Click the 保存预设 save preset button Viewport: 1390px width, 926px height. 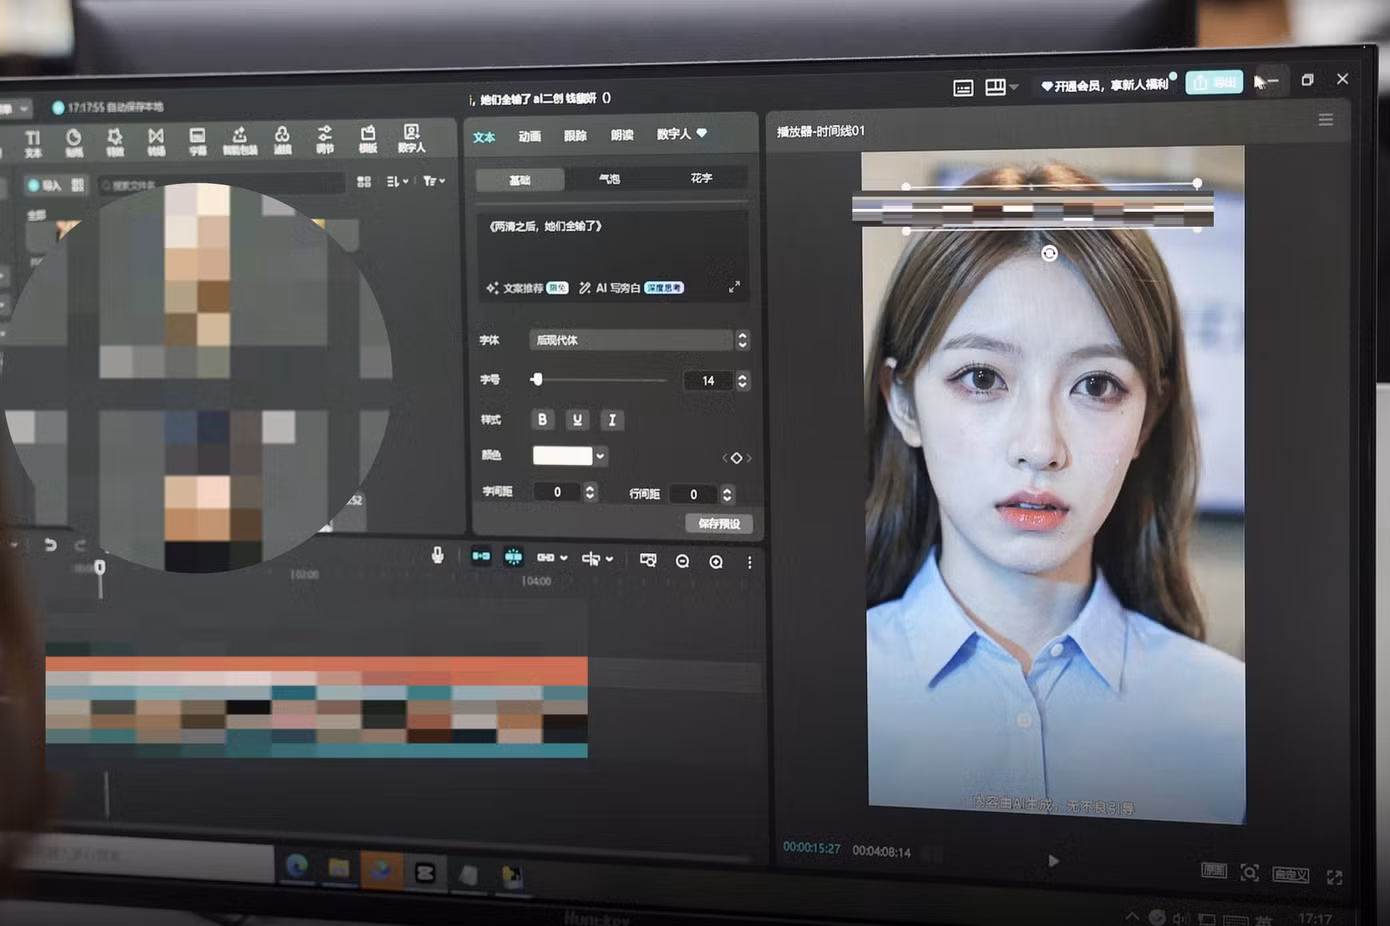pyautogui.click(x=719, y=523)
